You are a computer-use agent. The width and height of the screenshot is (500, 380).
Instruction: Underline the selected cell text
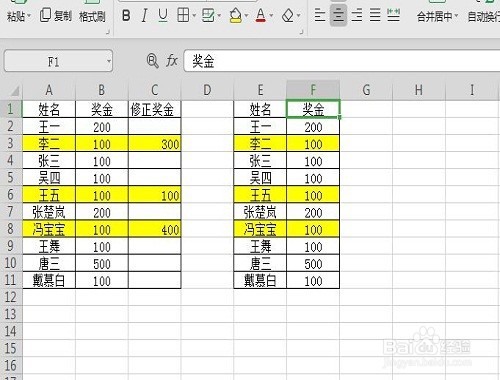[163, 15]
